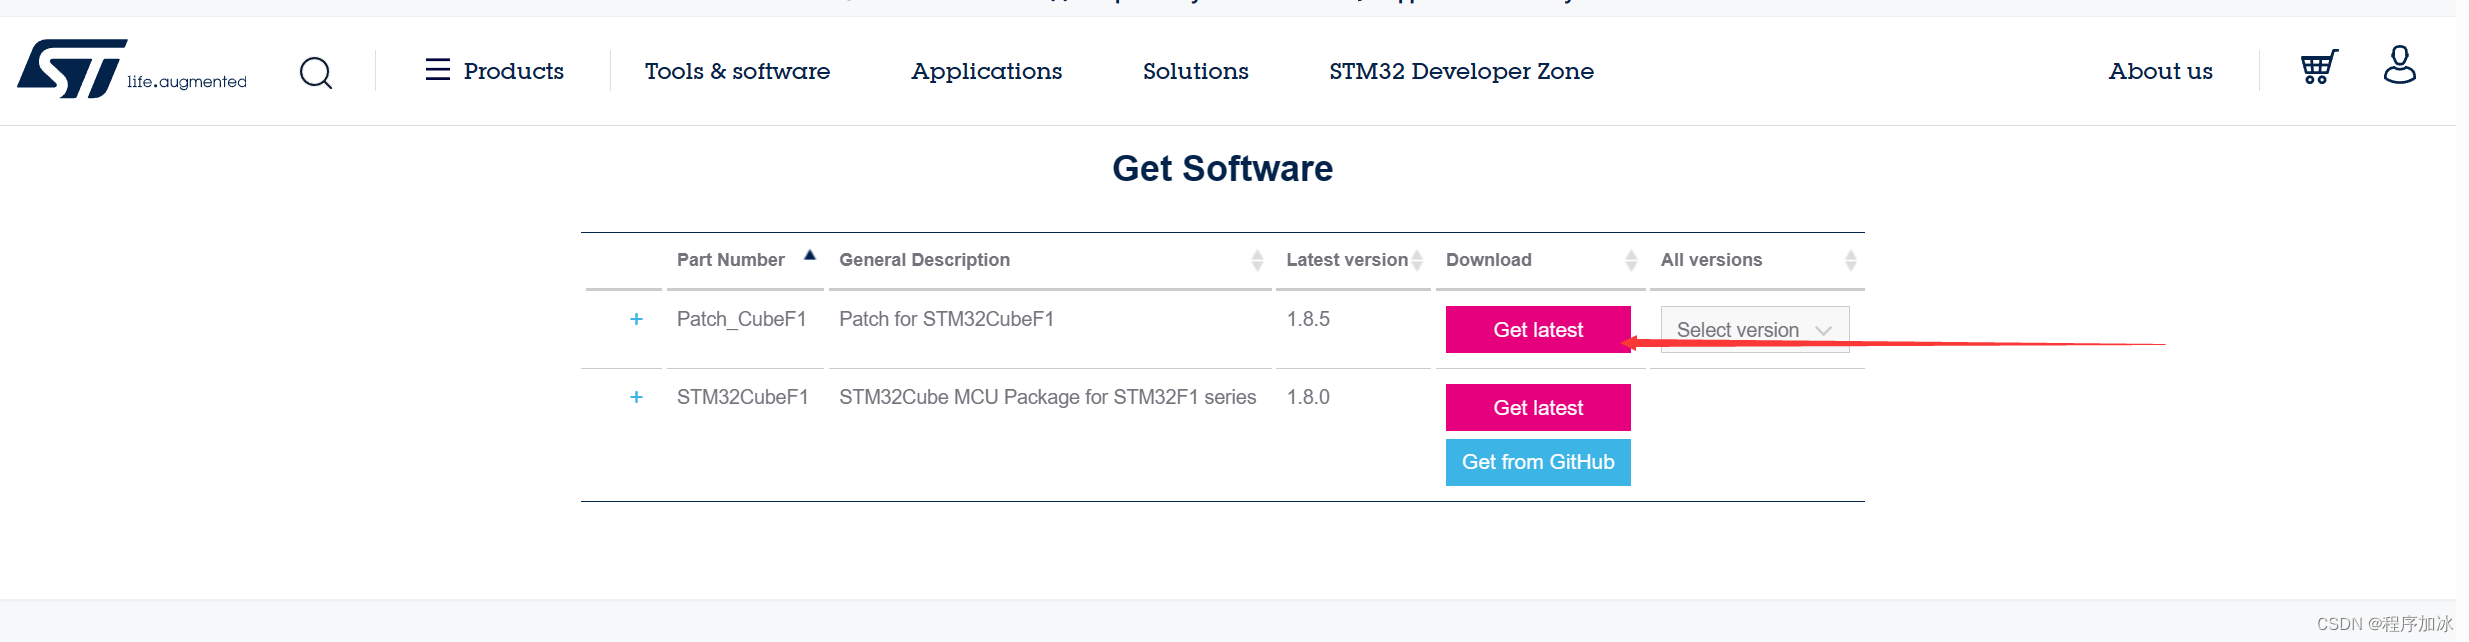
Task: Sort by Part Number column arrow
Action: [810, 256]
